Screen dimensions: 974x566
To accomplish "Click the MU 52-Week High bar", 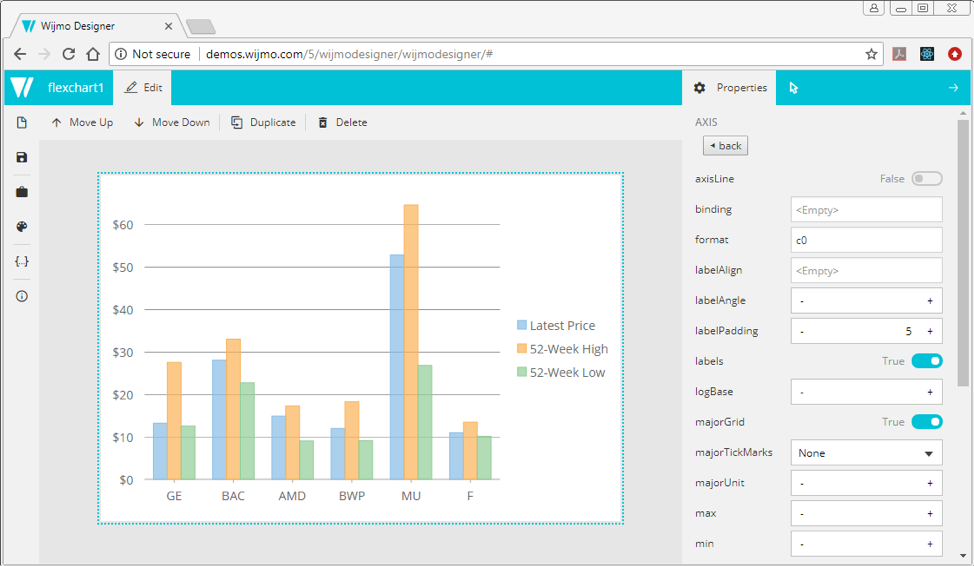I will (x=411, y=342).
